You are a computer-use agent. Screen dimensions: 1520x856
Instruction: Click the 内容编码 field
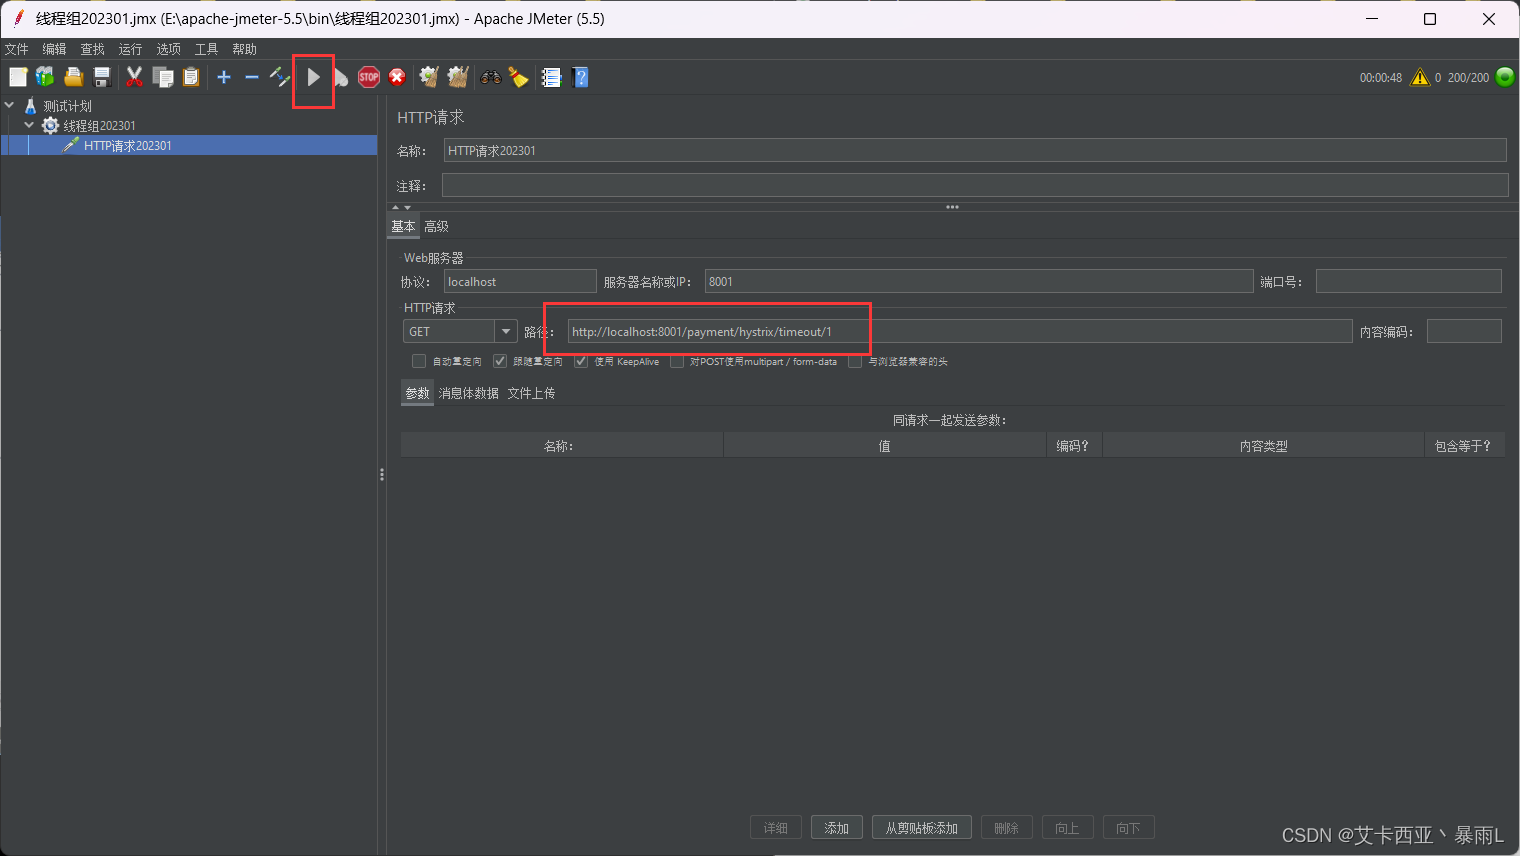1464,331
